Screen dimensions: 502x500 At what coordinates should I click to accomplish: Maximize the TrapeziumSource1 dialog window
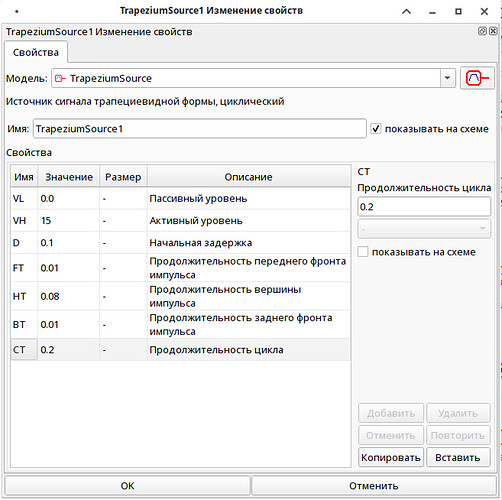coord(458,12)
